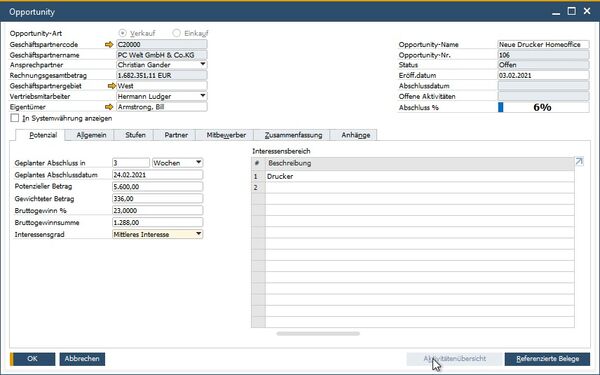Screen dimensions: 600x375
Task: Open the Vertriebsmitarbeiter dropdown
Action: pyautogui.click(x=203, y=96)
